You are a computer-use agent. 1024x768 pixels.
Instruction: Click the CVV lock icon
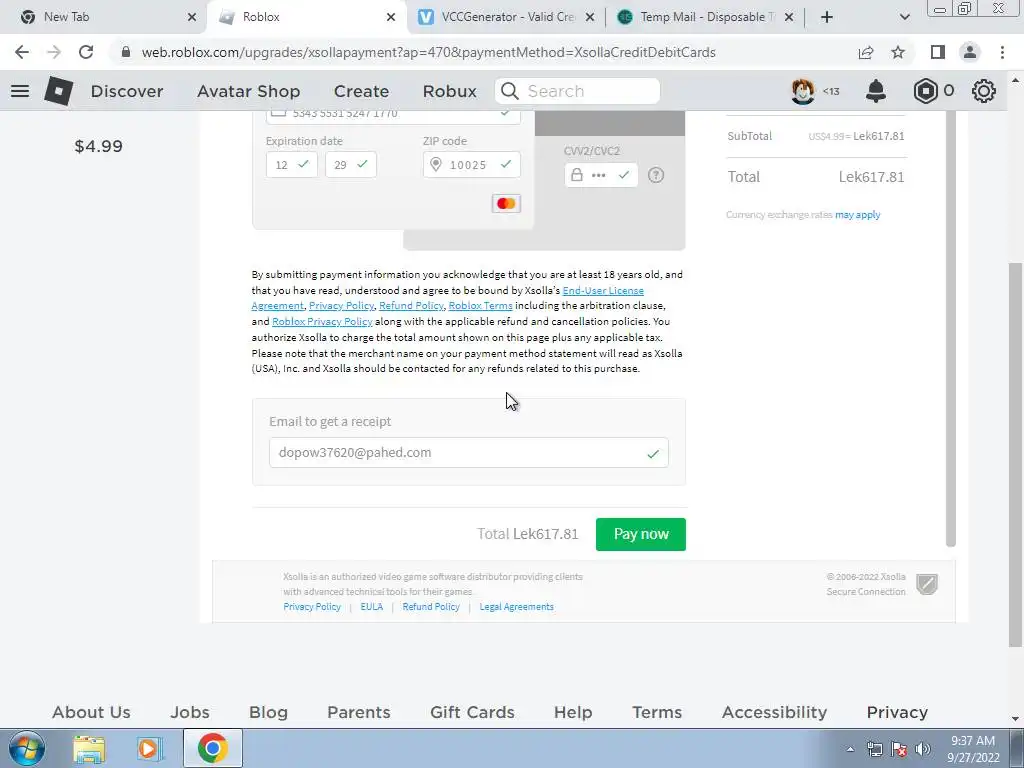(x=577, y=174)
